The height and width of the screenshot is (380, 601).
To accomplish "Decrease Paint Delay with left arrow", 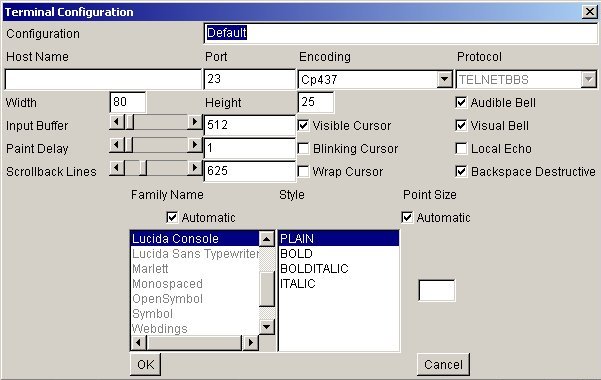I will 117,145.
